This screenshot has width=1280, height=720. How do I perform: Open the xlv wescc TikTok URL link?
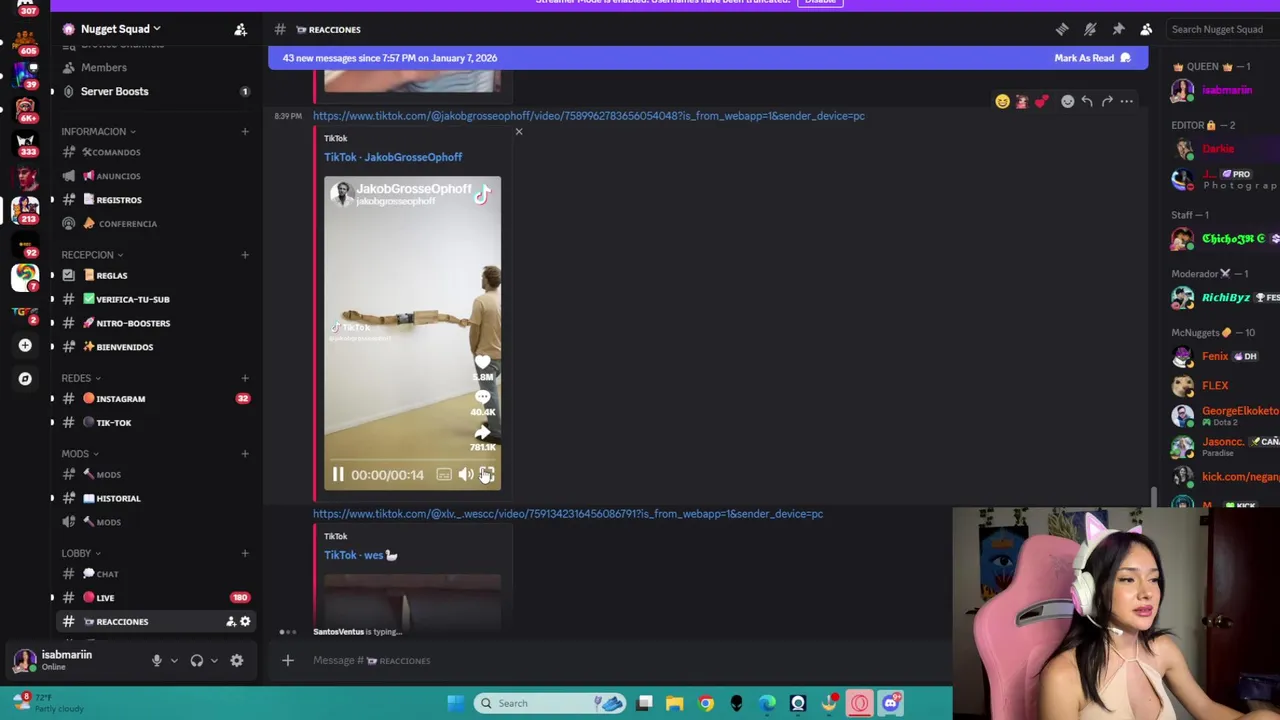[568, 514]
